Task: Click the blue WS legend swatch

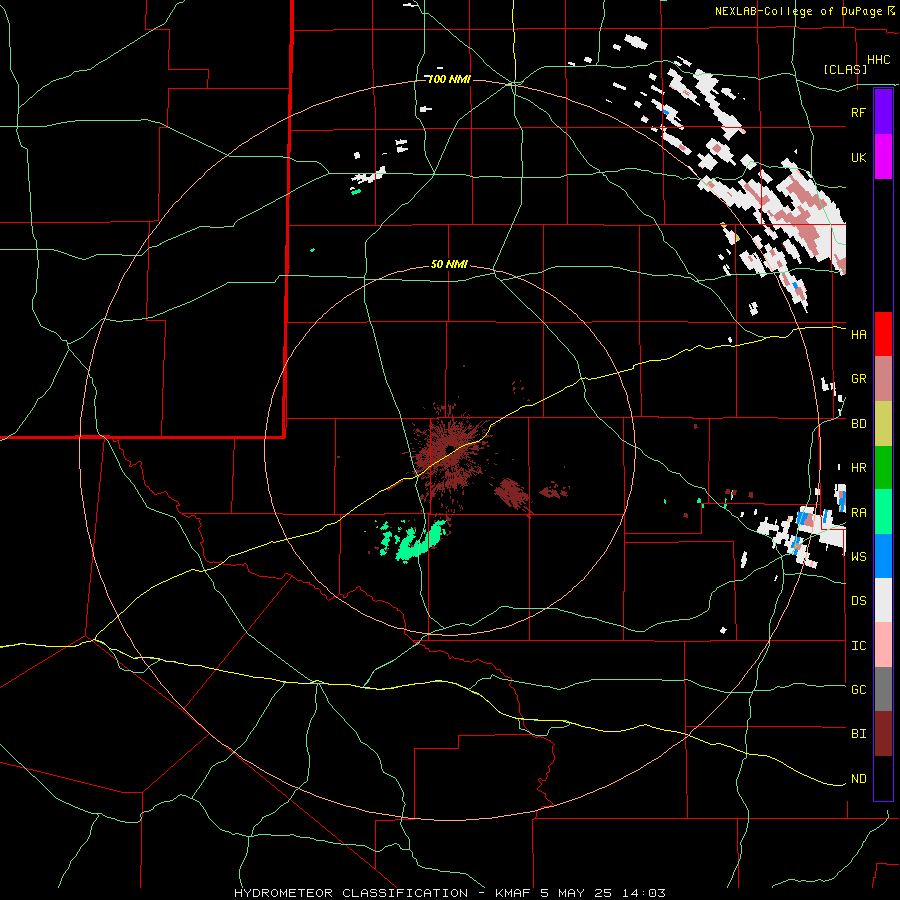Action: (883, 556)
